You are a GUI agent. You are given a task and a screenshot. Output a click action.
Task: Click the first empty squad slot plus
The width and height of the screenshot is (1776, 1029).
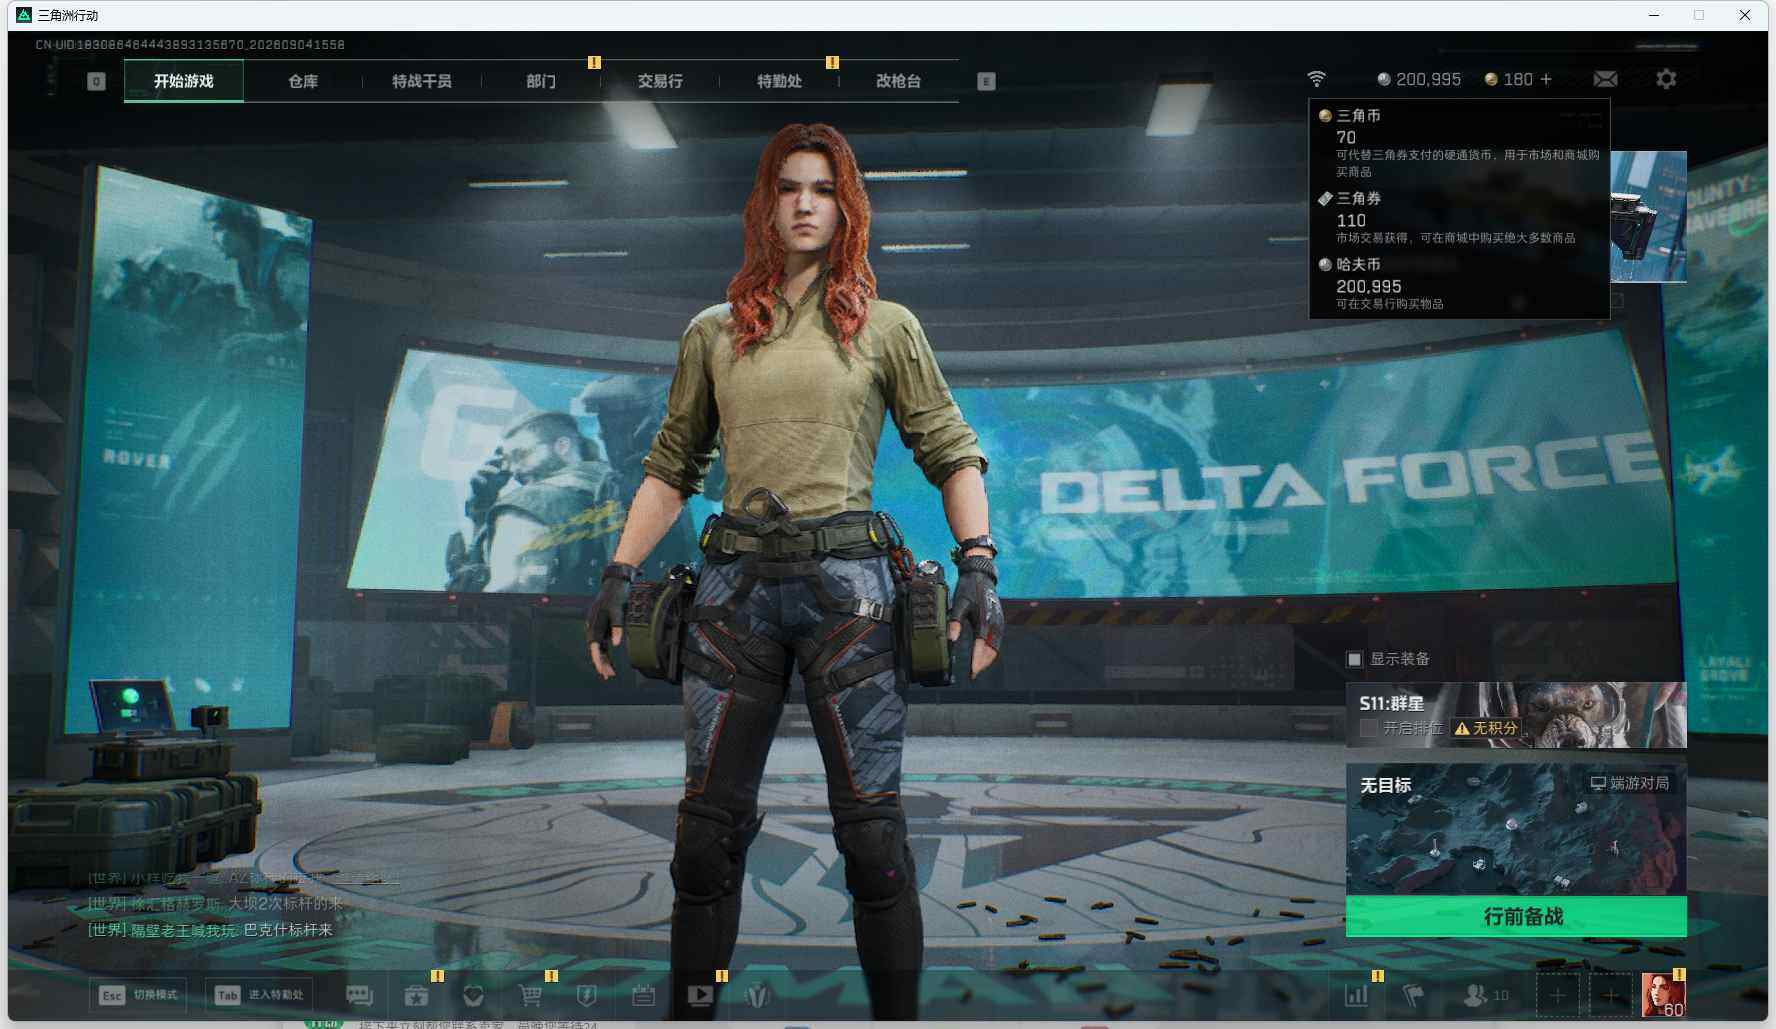point(1557,996)
